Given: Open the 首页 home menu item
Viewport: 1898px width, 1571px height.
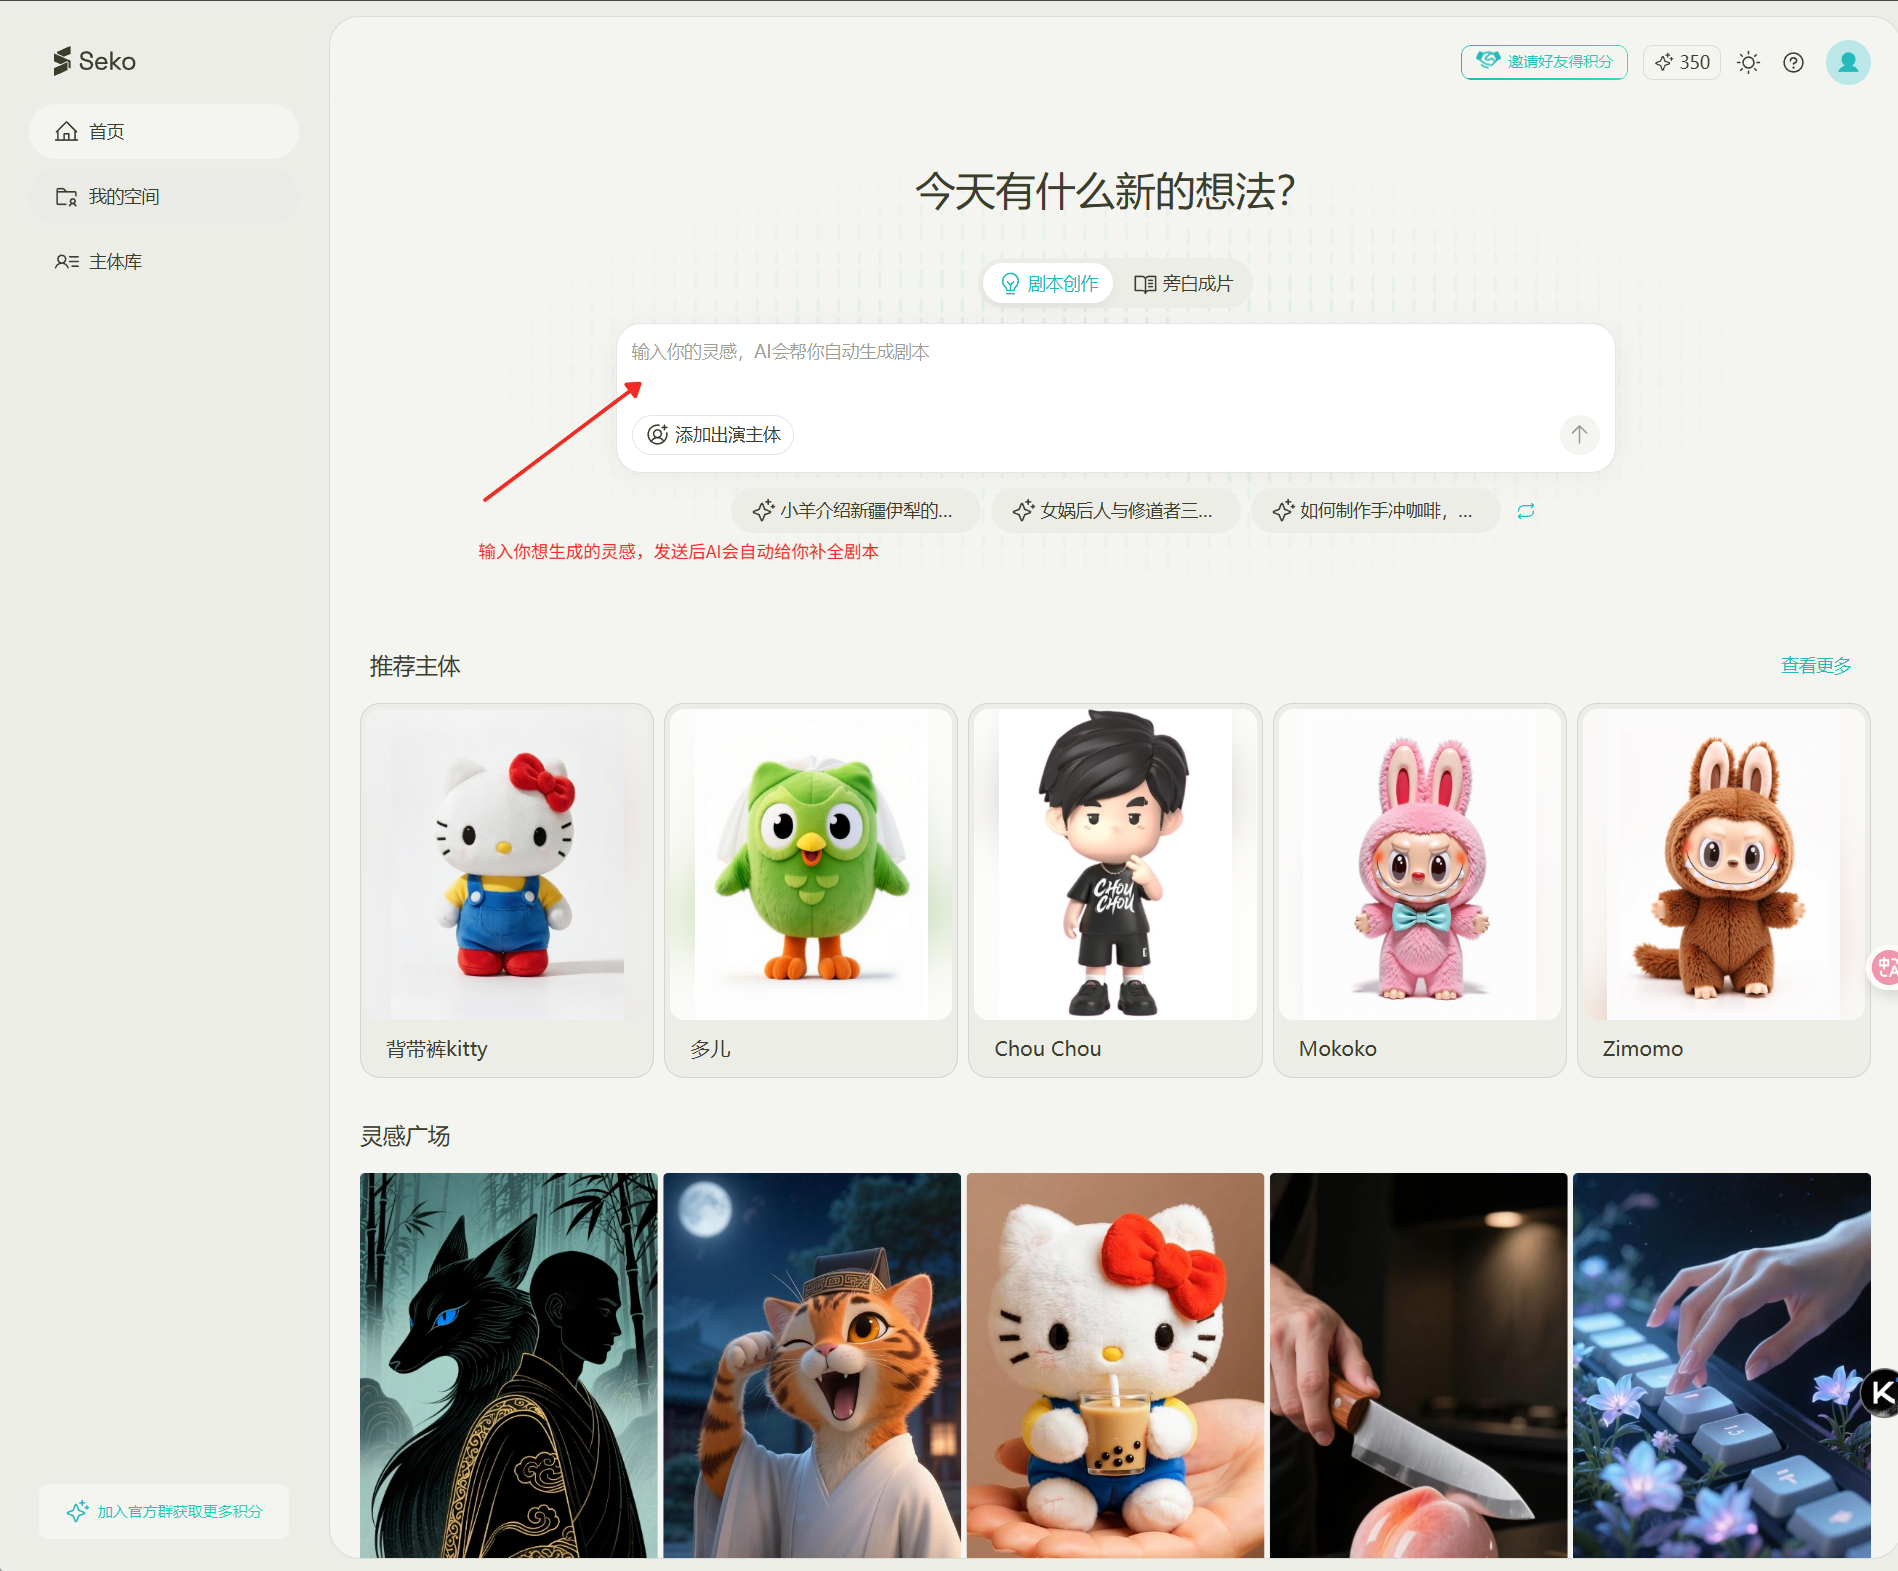Looking at the screenshot, I should click(164, 132).
